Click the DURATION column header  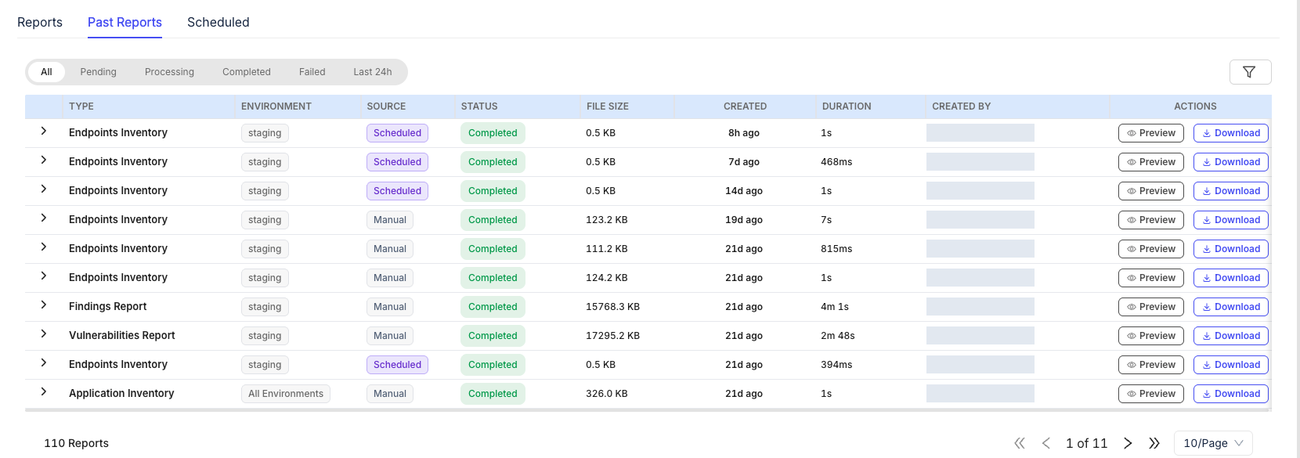847,106
